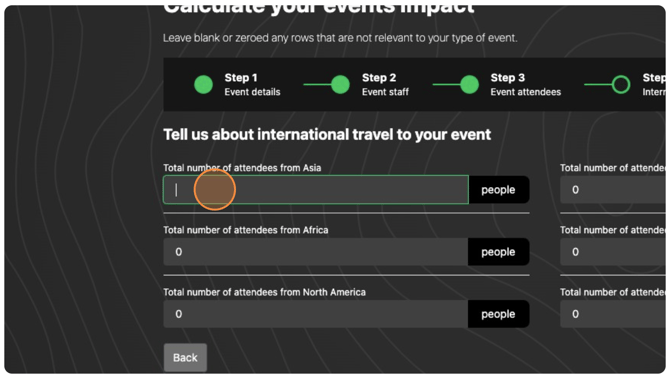Click the connector line between Step 1 and 2
Image resolution: width=670 pixels, height=377 pixels.
tap(317, 84)
